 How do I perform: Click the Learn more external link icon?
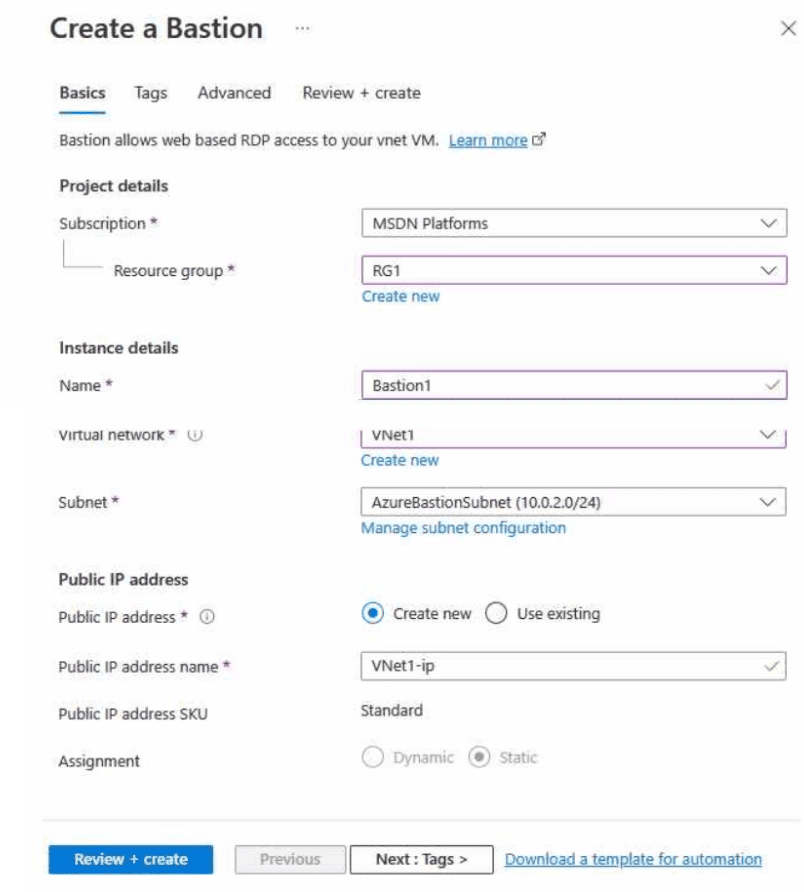(539, 141)
